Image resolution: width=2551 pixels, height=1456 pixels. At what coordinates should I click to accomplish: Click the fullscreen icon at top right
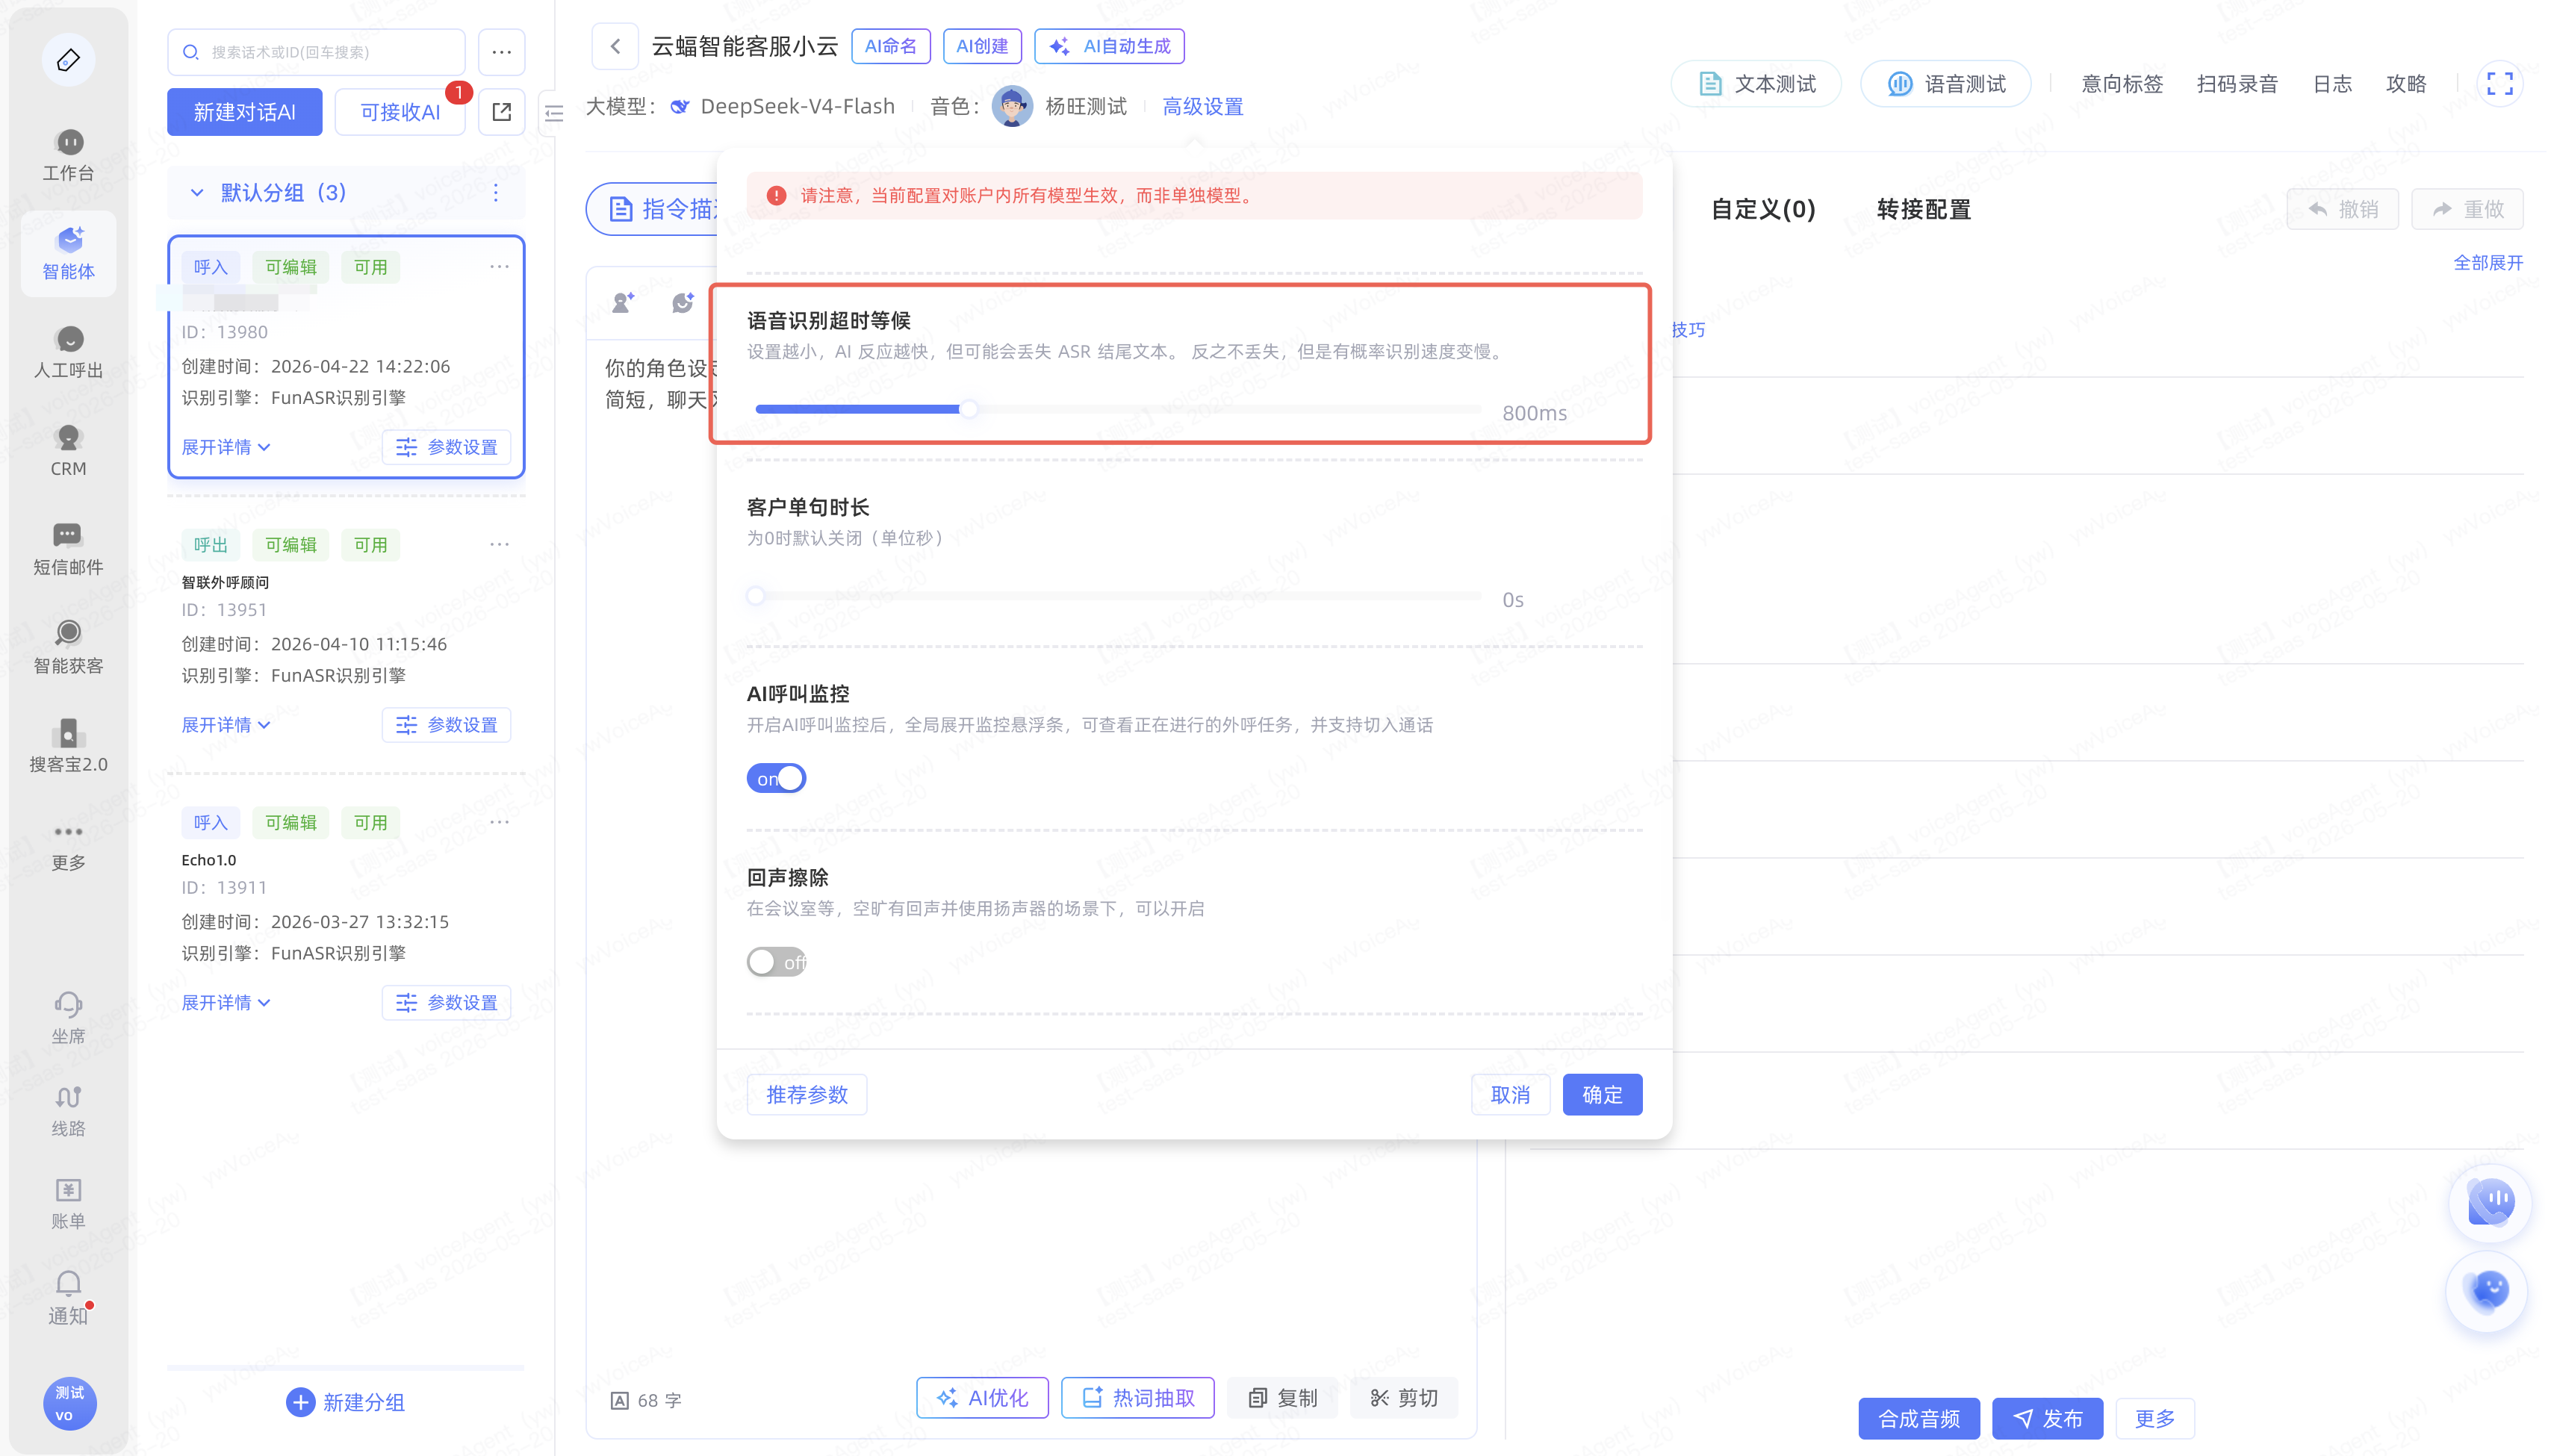point(2499,84)
